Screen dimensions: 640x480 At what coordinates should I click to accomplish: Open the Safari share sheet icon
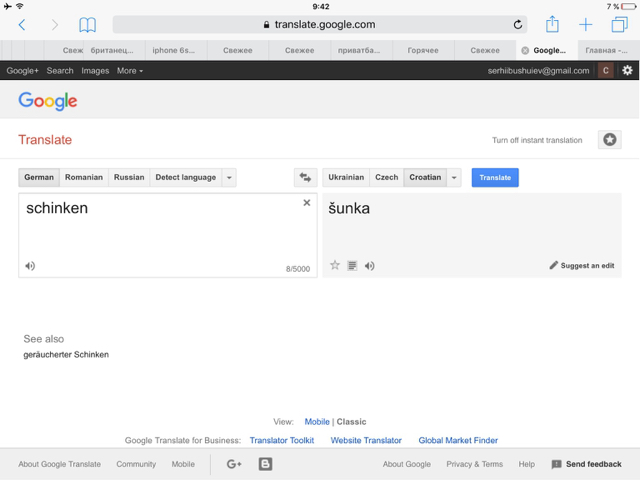pos(552,24)
